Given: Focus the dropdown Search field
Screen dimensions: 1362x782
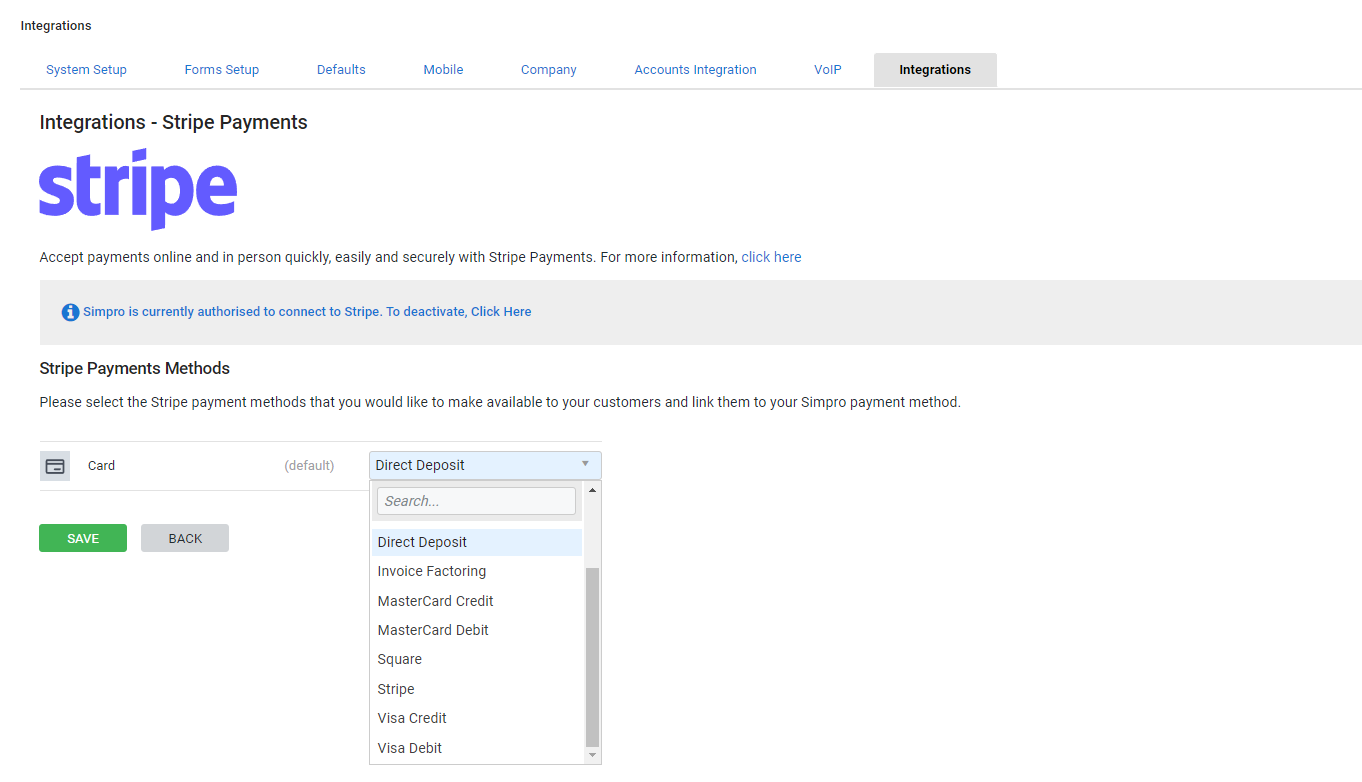Looking at the screenshot, I should coord(476,501).
